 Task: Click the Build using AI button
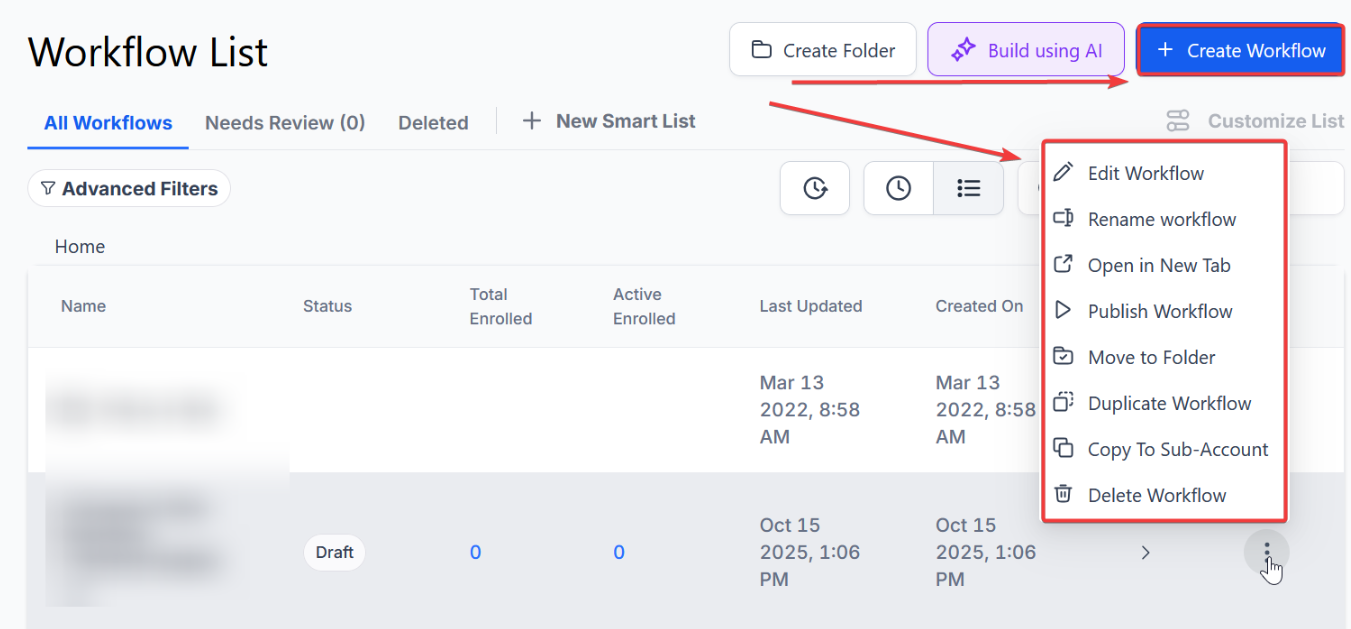coord(1026,50)
